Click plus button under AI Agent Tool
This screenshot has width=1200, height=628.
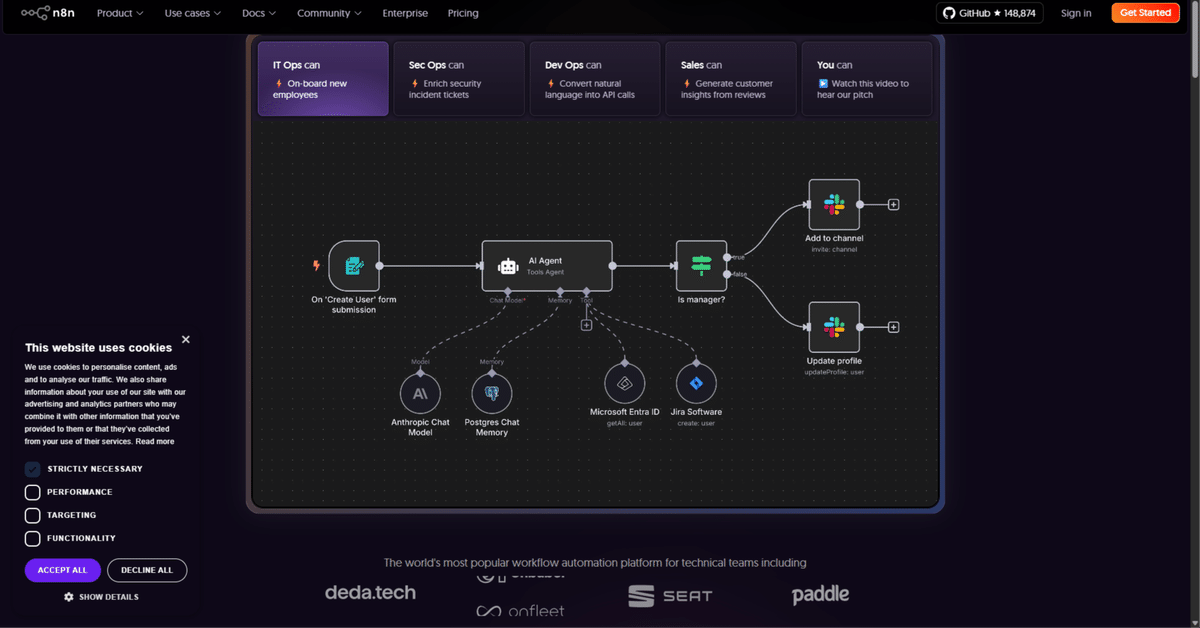[x=586, y=324]
